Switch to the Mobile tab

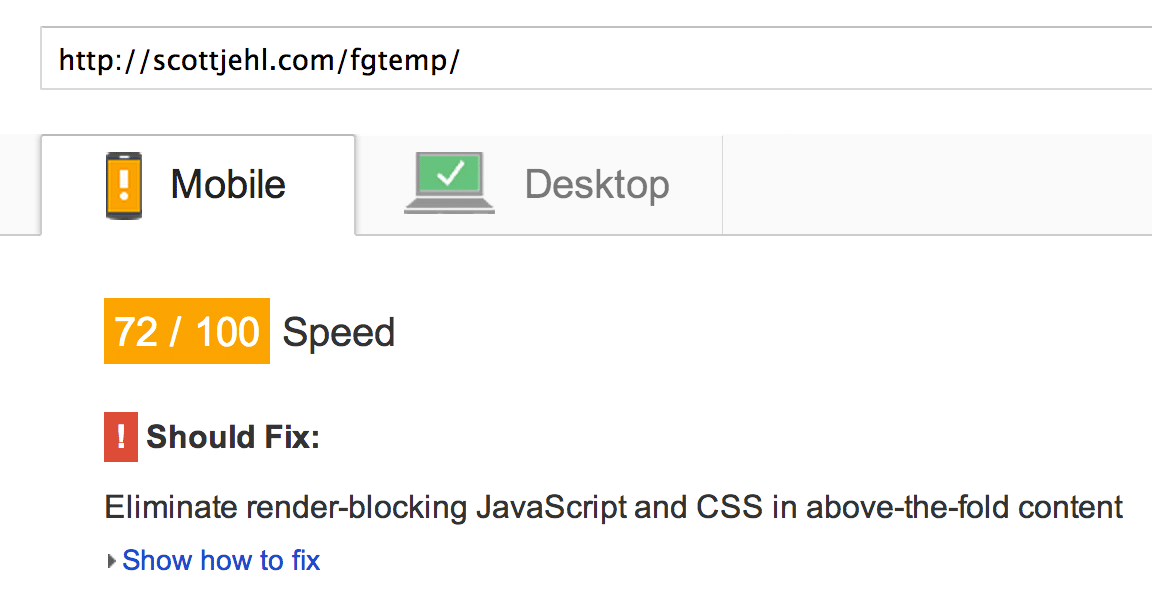point(198,184)
